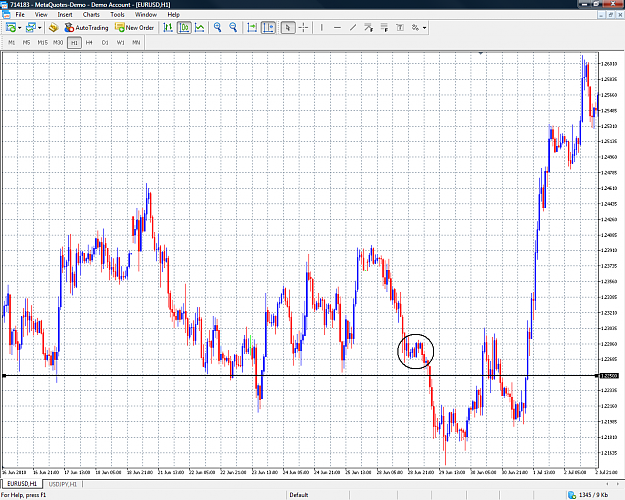Switch to M15 timeframe
The width and height of the screenshot is (625, 500).
click(42, 42)
